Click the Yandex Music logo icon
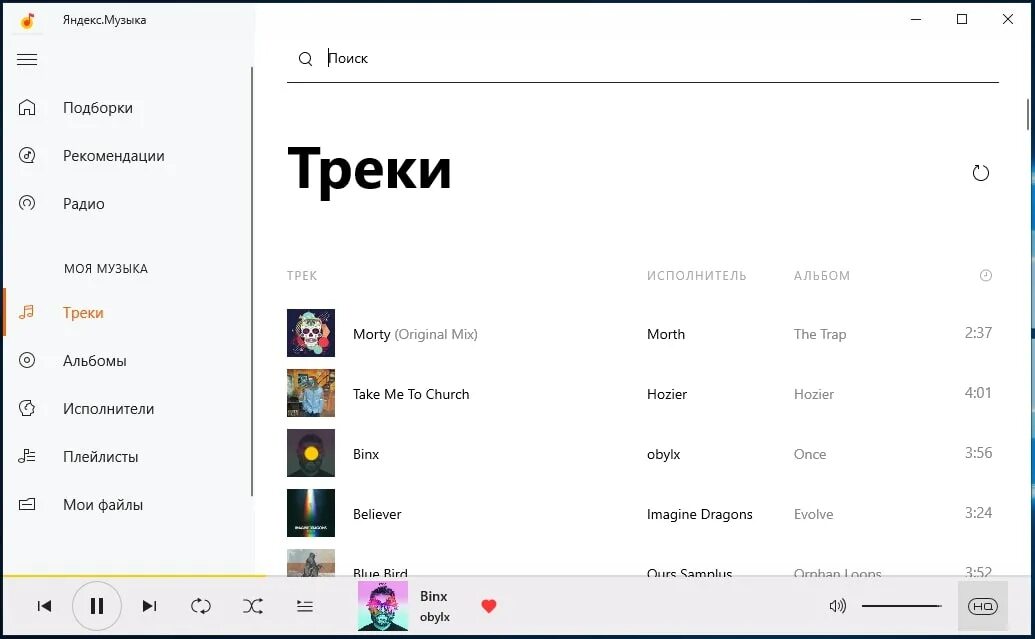 pyautogui.click(x=27, y=20)
